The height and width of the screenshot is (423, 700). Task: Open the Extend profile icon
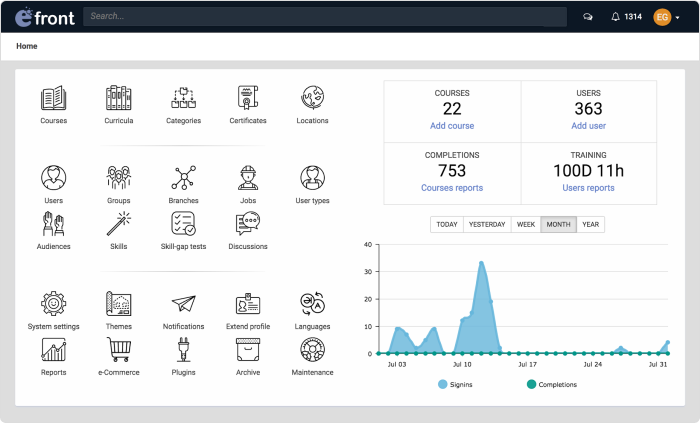tap(248, 304)
